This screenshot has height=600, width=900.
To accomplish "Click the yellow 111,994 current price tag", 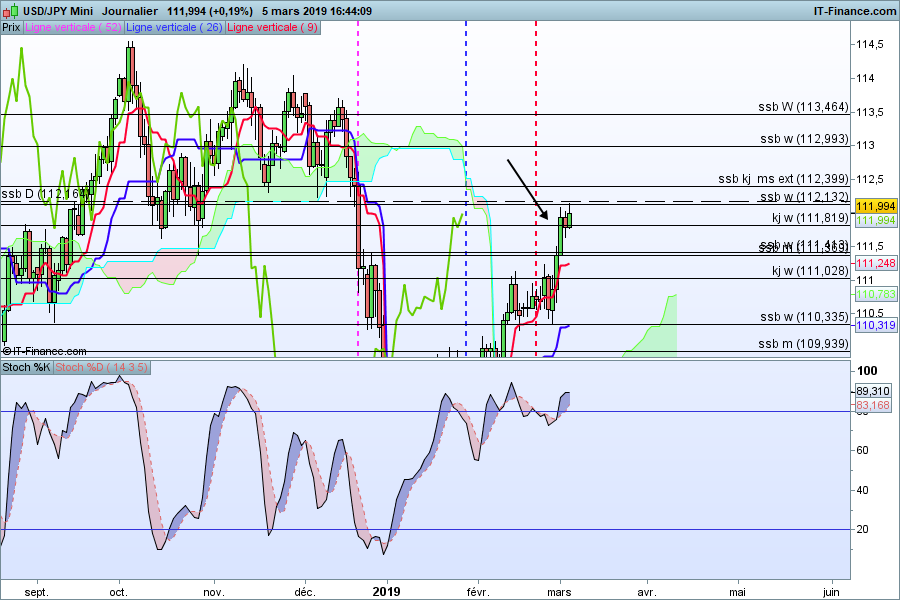I will [x=873, y=205].
